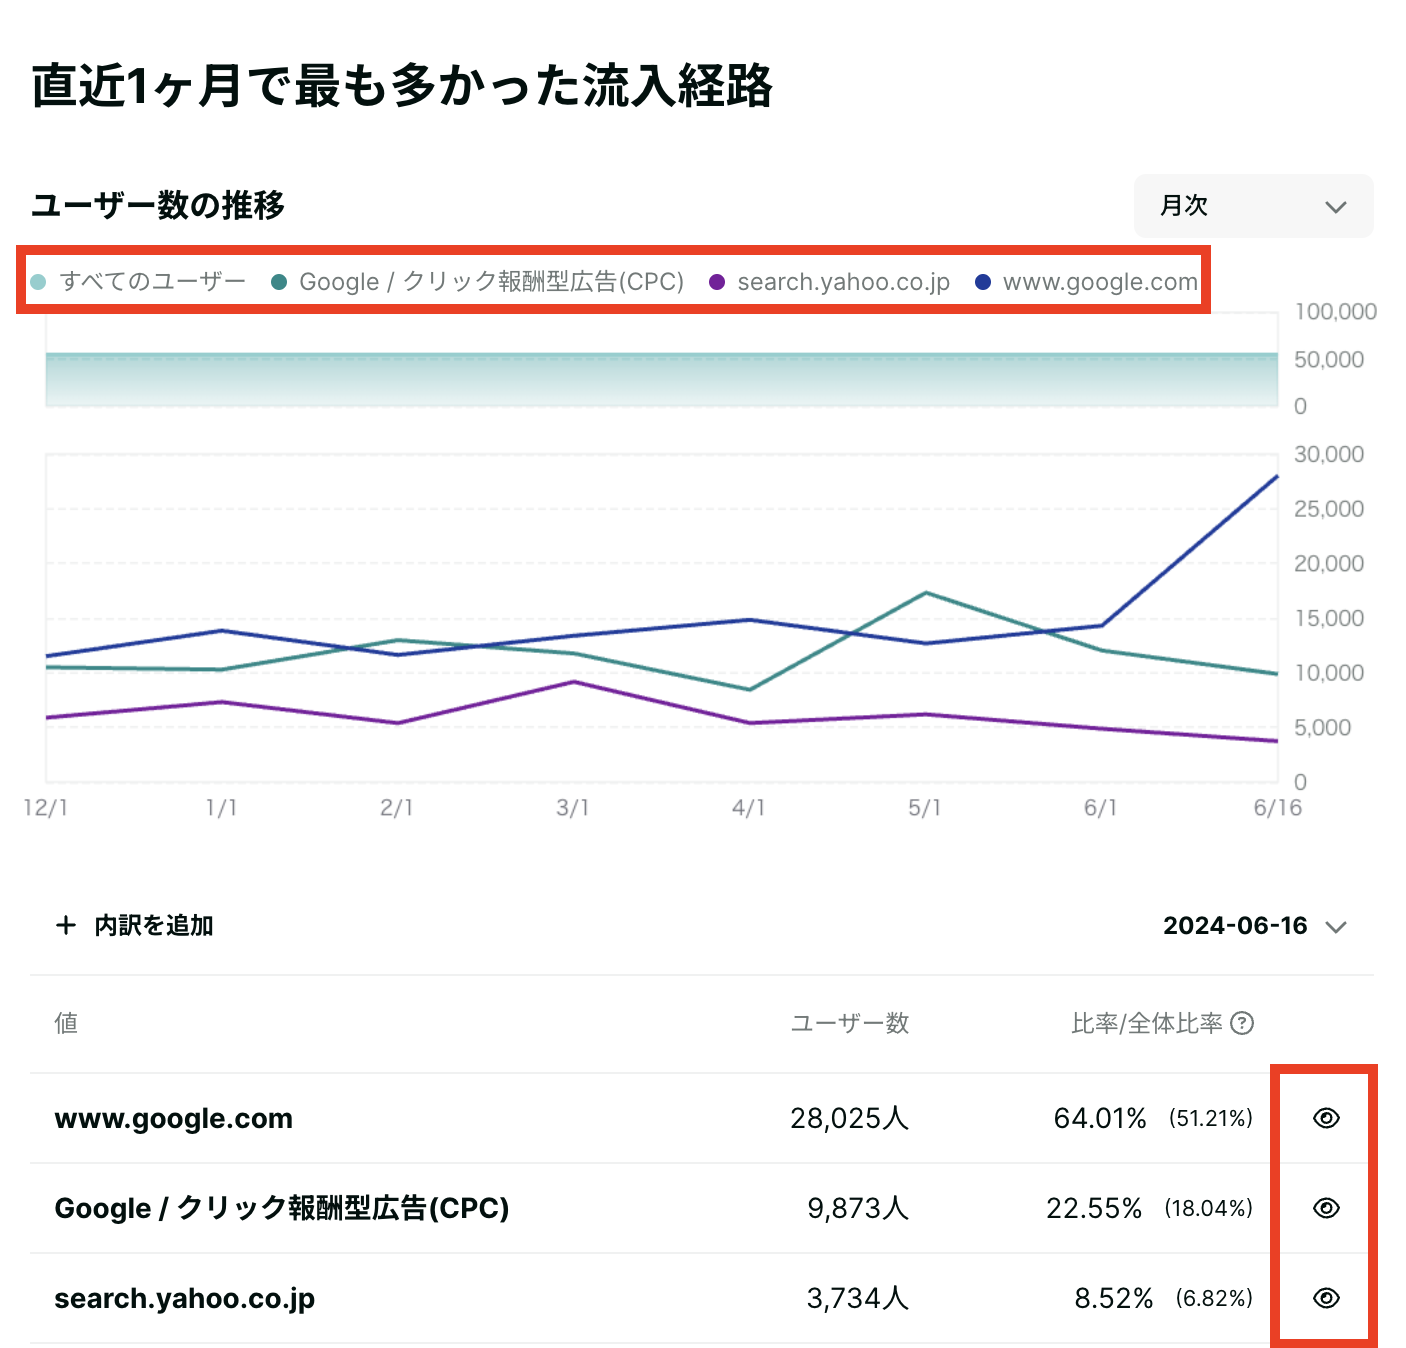
Task: Open the 月次 period dropdown
Action: pyautogui.click(x=1253, y=206)
